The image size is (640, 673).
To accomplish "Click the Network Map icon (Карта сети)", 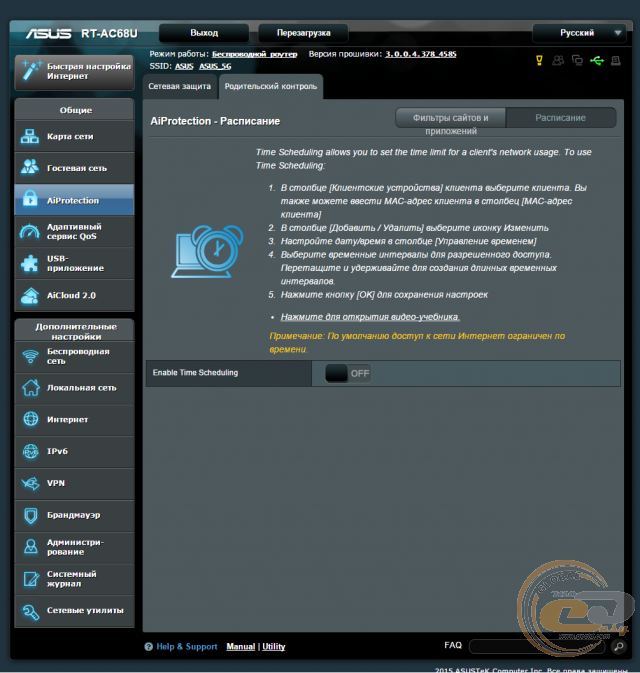I will pyautogui.click(x=30, y=136).
